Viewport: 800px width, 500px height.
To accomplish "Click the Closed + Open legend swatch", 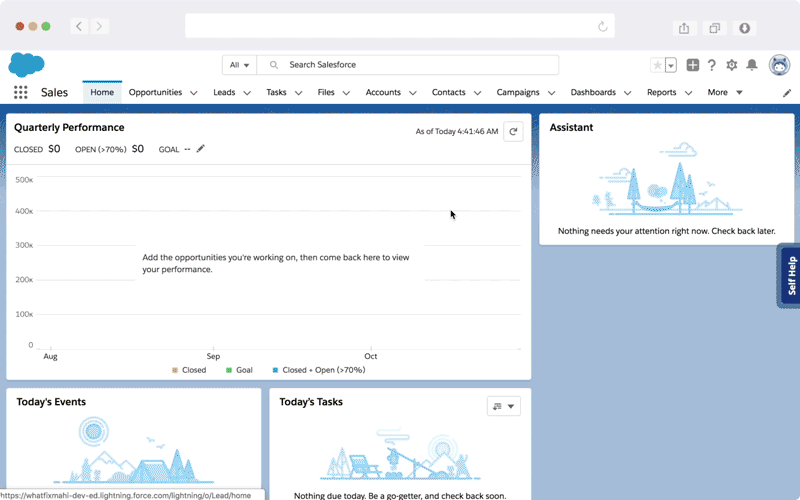I will (x=276, y=370).
